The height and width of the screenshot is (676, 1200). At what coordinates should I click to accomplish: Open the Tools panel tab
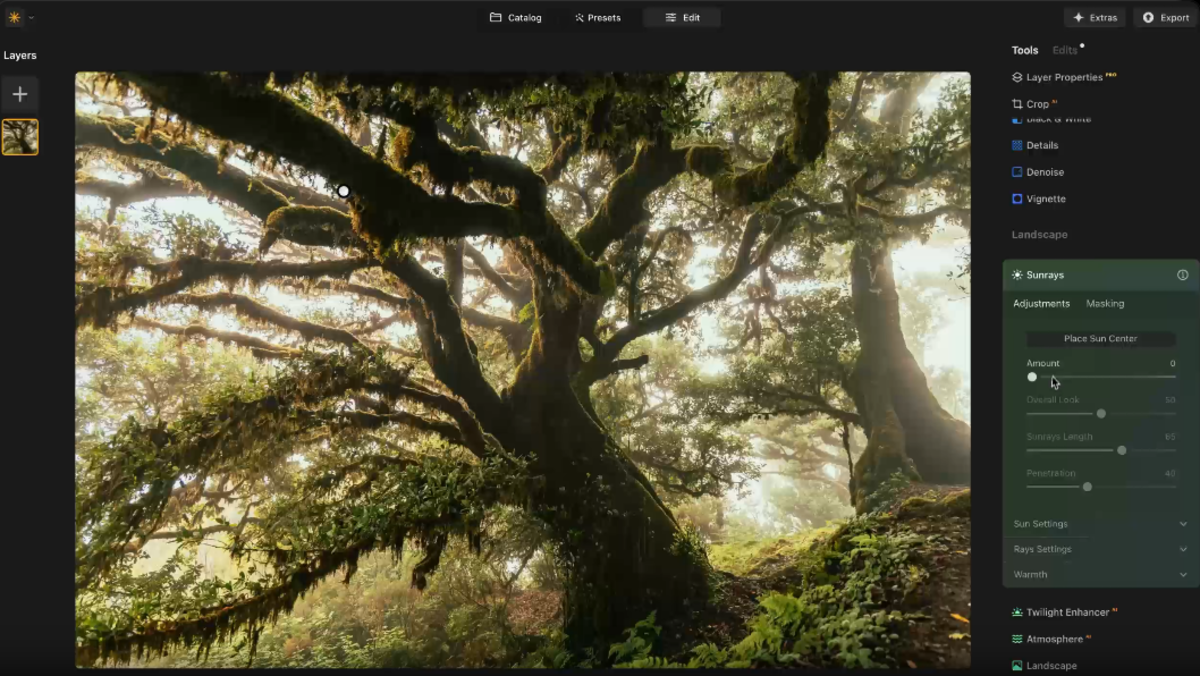1025,50
